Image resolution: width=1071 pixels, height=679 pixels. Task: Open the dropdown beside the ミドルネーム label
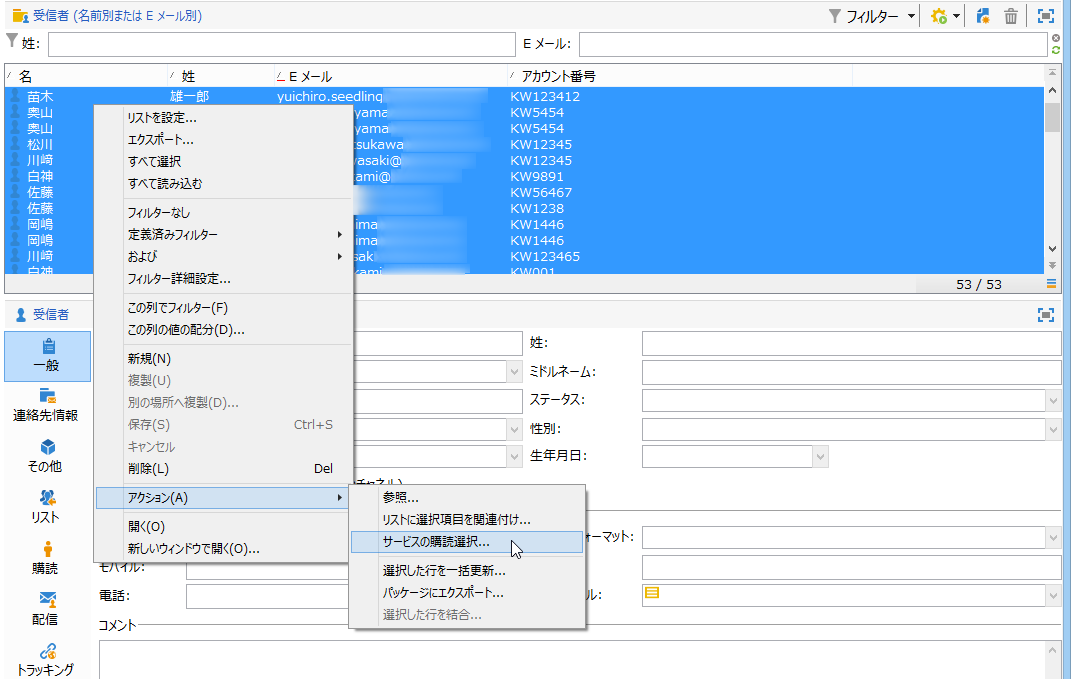(x=514, y=372)
